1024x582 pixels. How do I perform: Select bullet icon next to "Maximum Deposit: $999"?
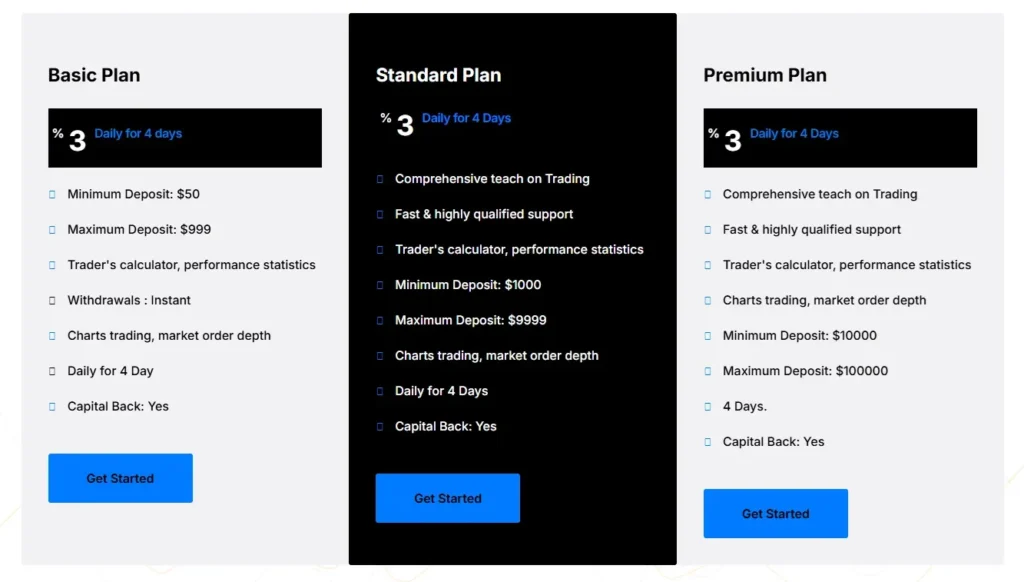[x=53, y=230]
